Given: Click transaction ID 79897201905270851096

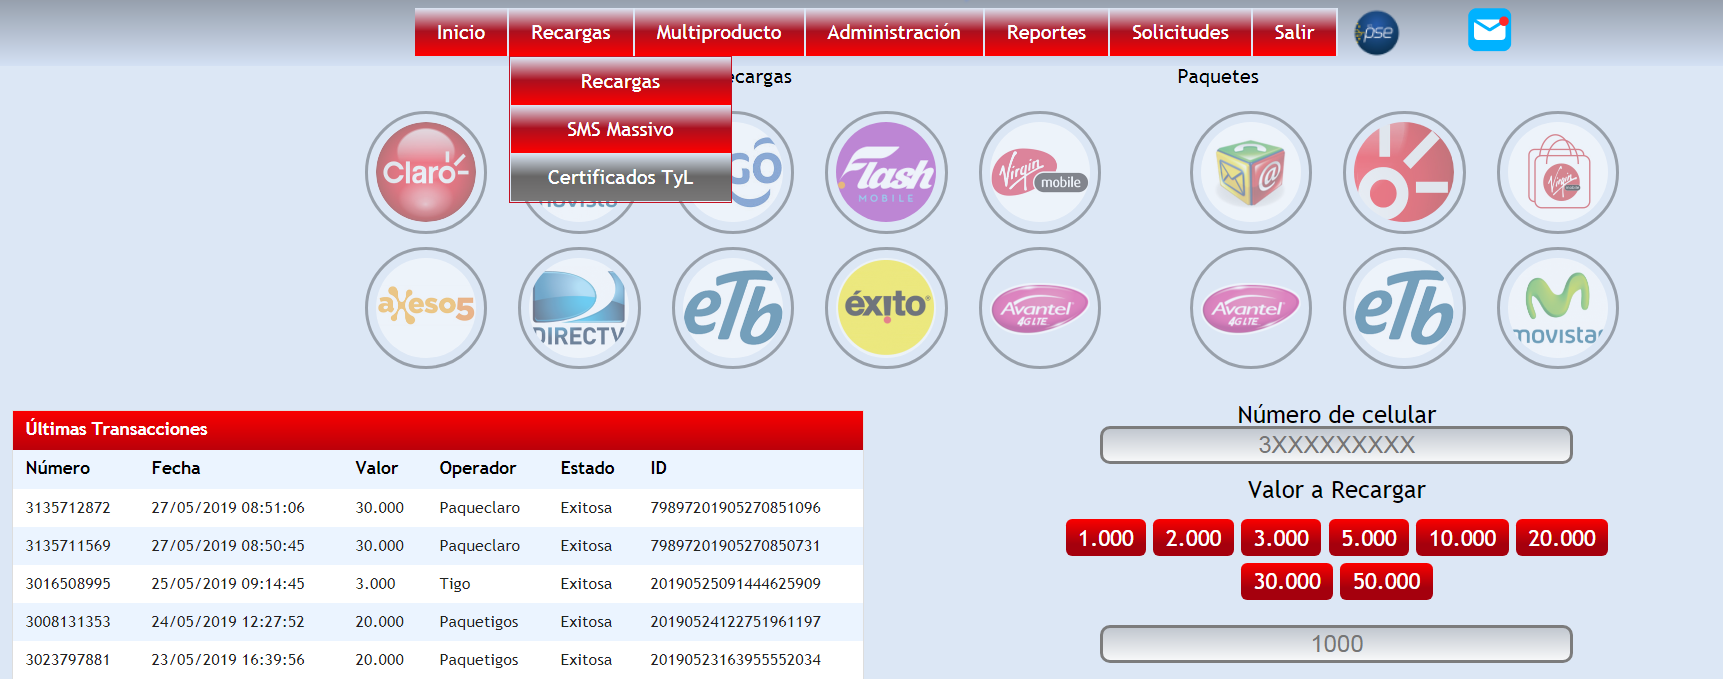Looking at the screenshot, I should pyautogui.click(x=736, y=508).
